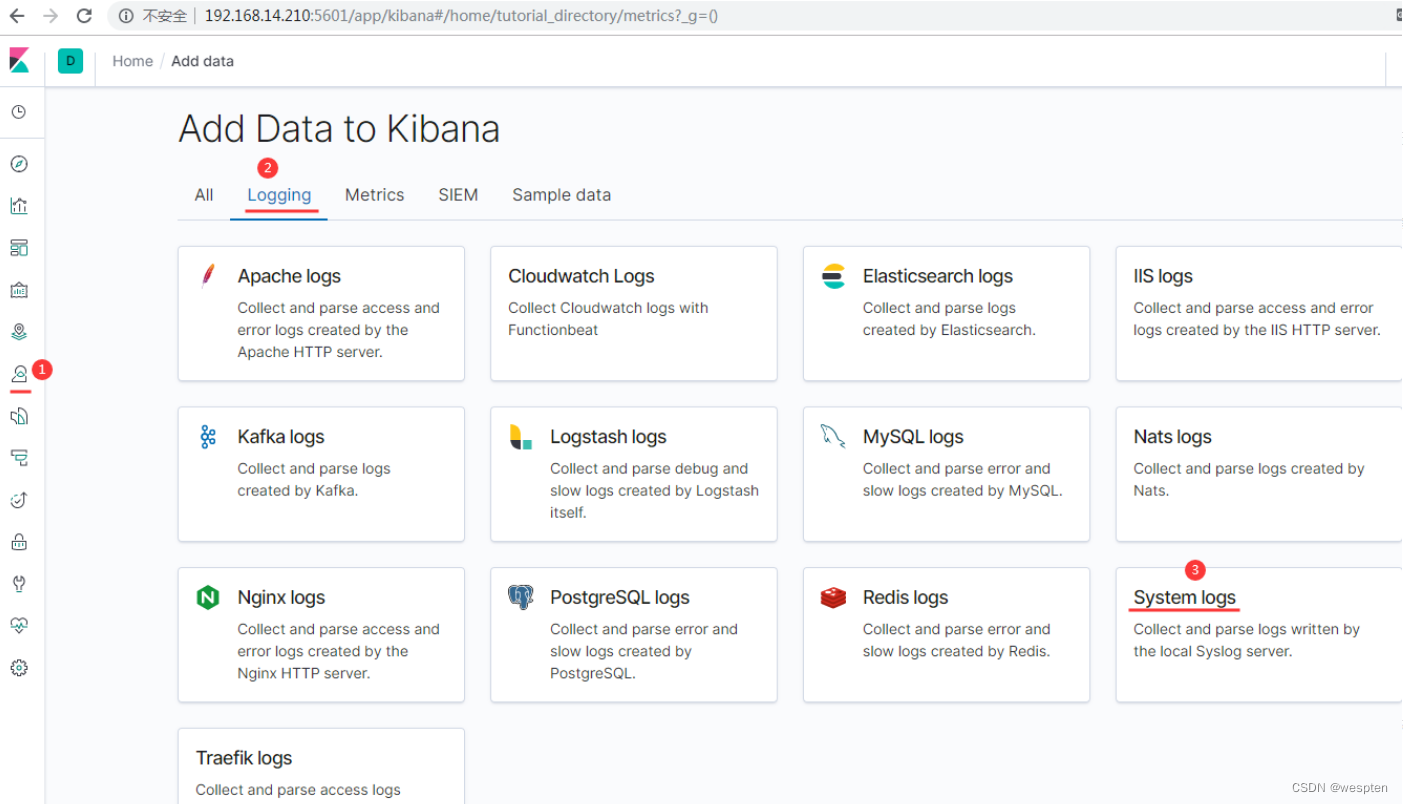
Task: Click 'logs created by the IIS HTTP server.' text
Action: [1257, 330]
